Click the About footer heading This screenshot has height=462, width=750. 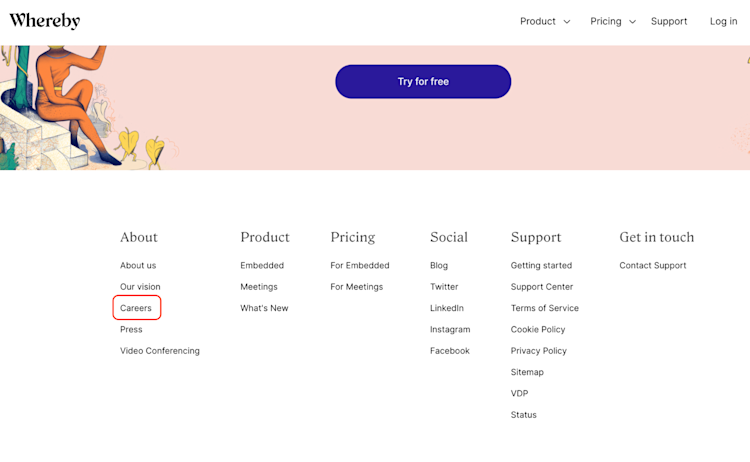138,237
